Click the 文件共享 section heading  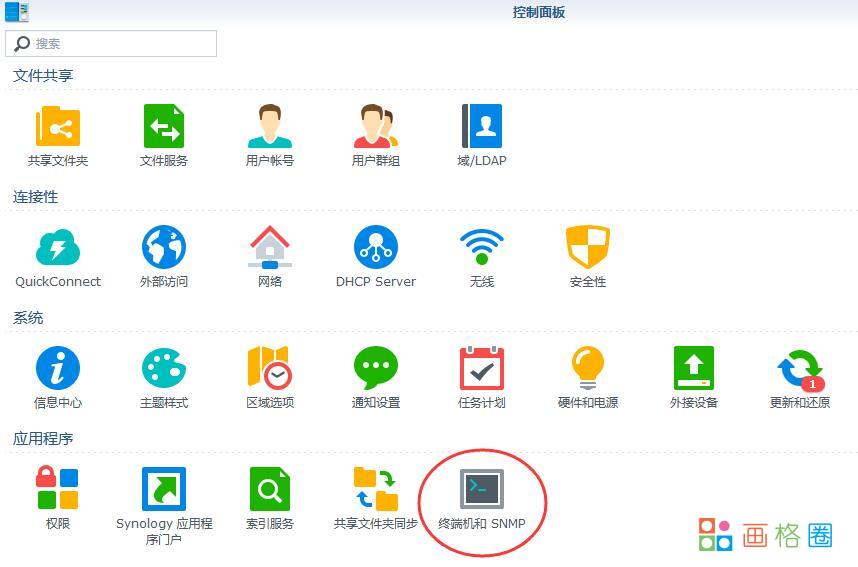click(43, 76)
